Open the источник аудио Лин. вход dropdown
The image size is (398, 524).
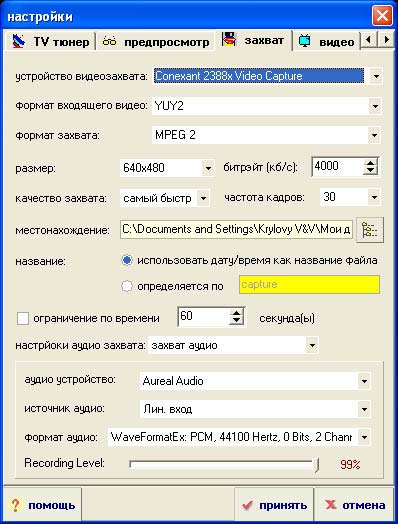(x=364, y=409)
